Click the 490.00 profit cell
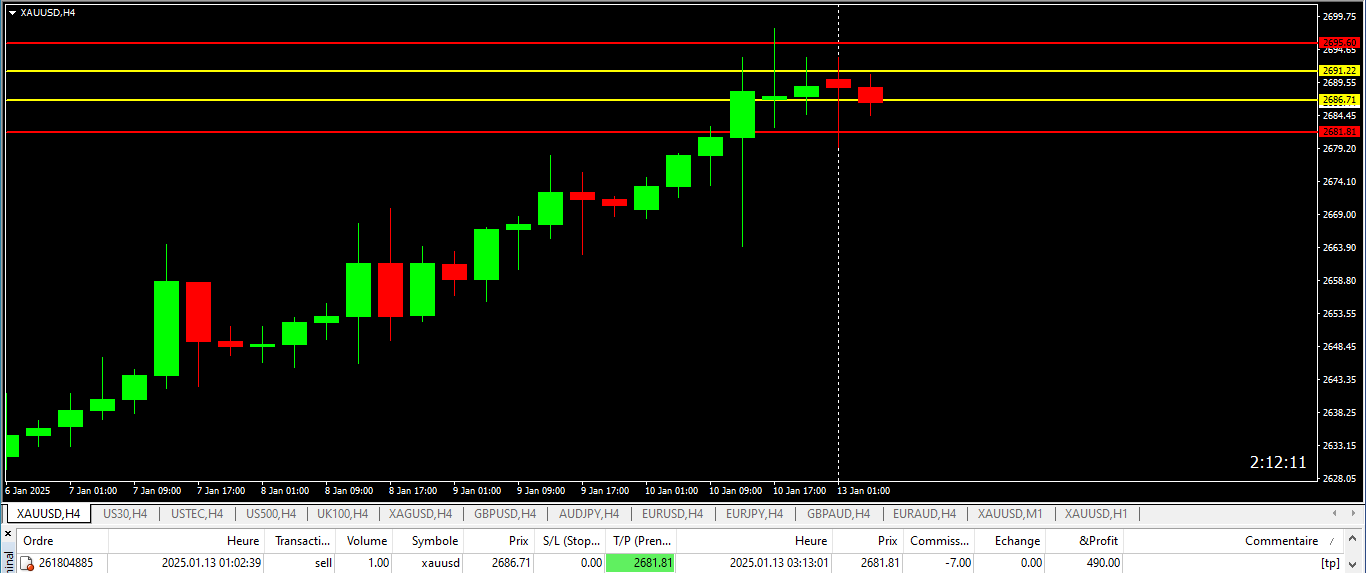This screenshot has width=1366, height=573. 1103,563
